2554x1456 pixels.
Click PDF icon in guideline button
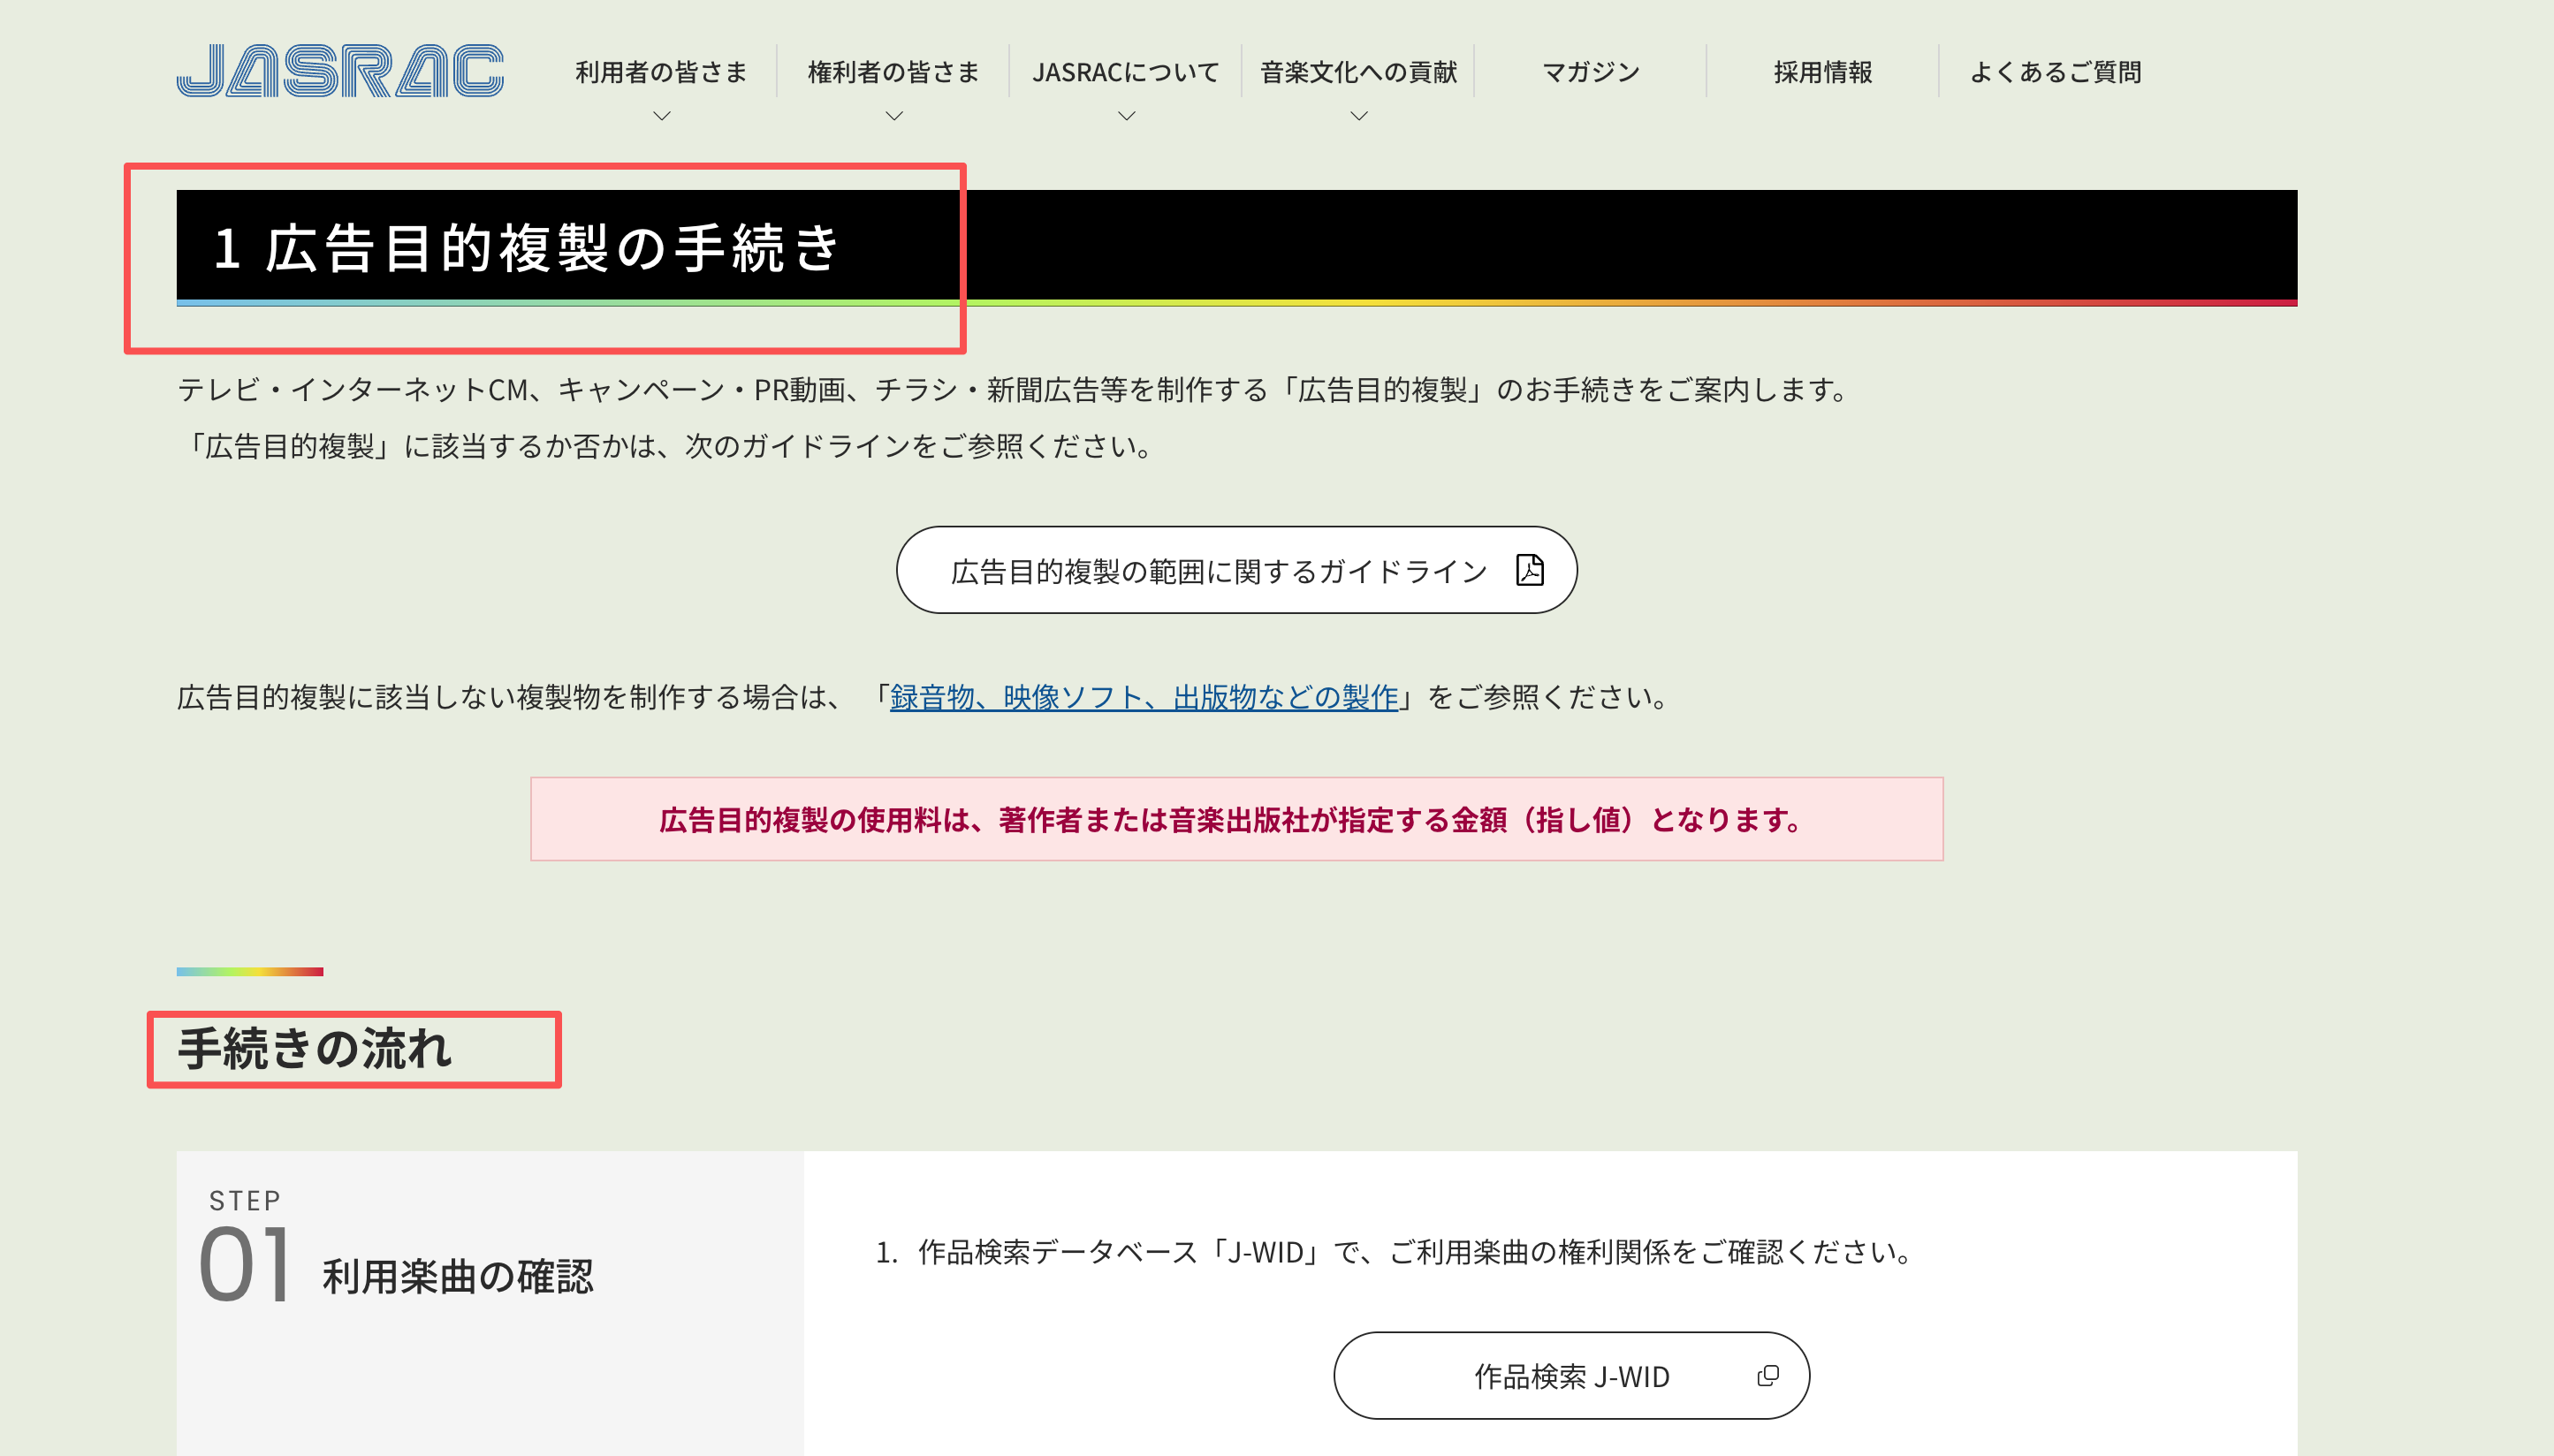pos(1529,570)
